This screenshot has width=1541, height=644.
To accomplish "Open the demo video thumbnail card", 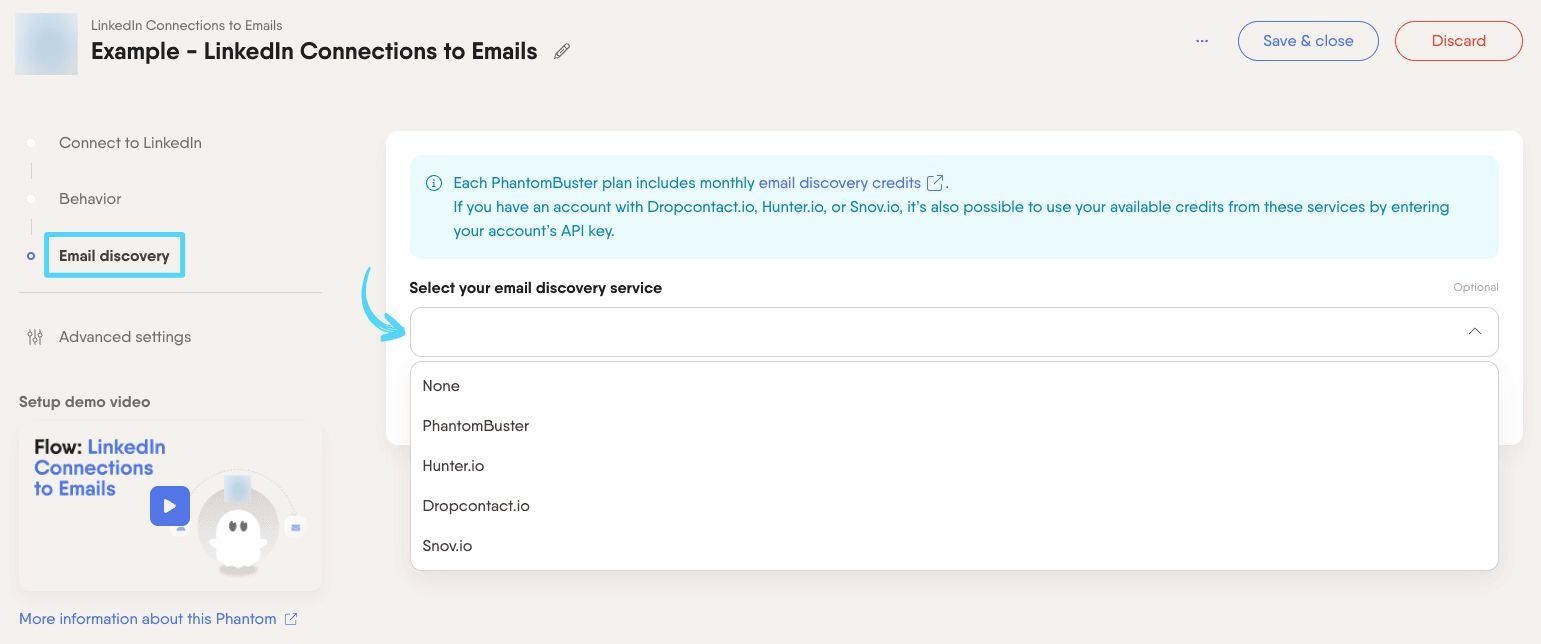I will [x=170, y=506].
